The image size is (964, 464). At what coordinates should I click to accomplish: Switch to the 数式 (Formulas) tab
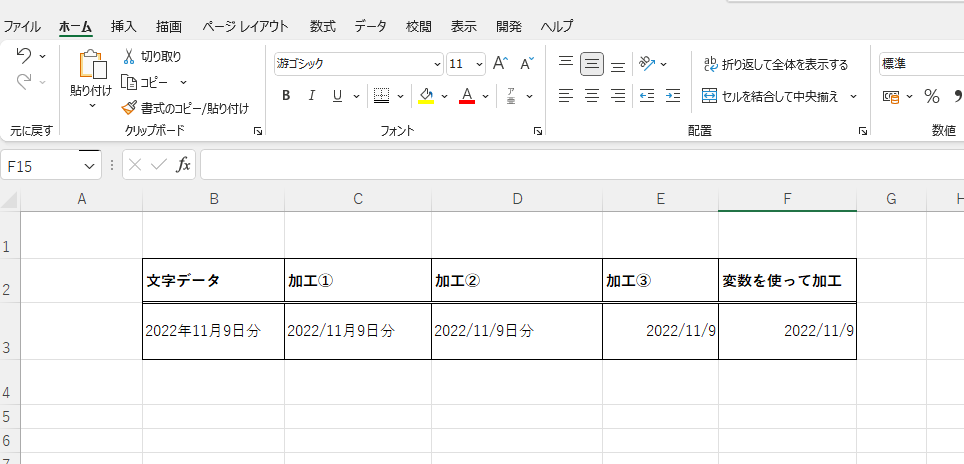coord(322,26)
